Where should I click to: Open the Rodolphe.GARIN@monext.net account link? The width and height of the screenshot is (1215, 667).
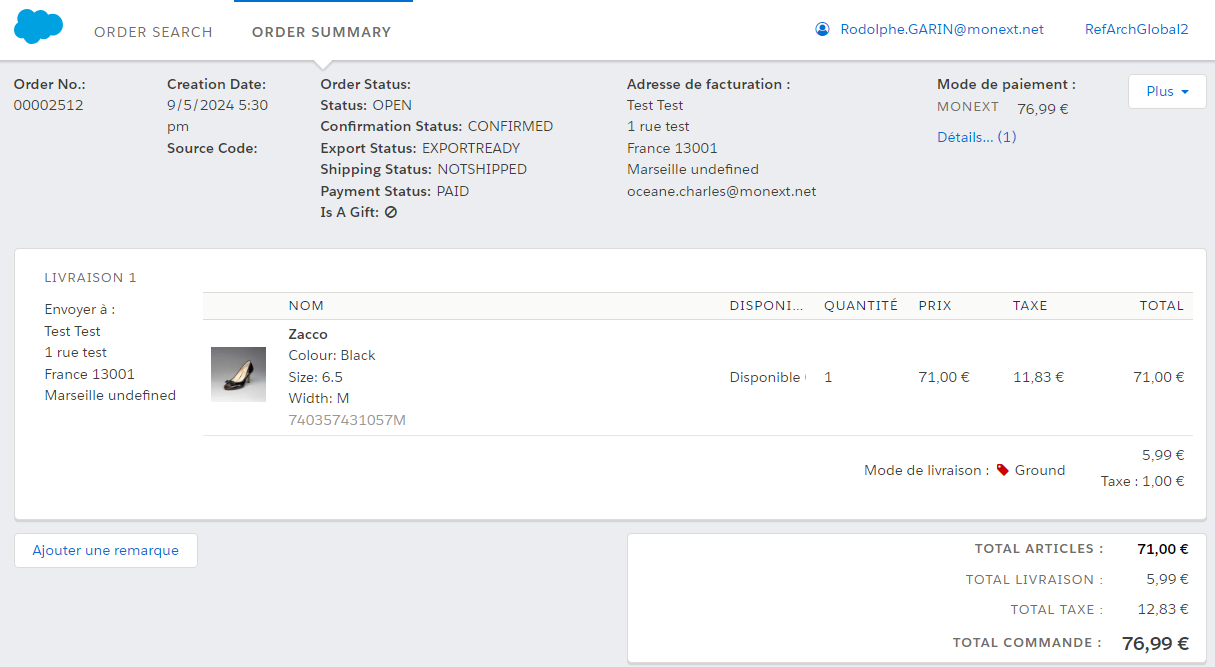click(x=941, y=30)
